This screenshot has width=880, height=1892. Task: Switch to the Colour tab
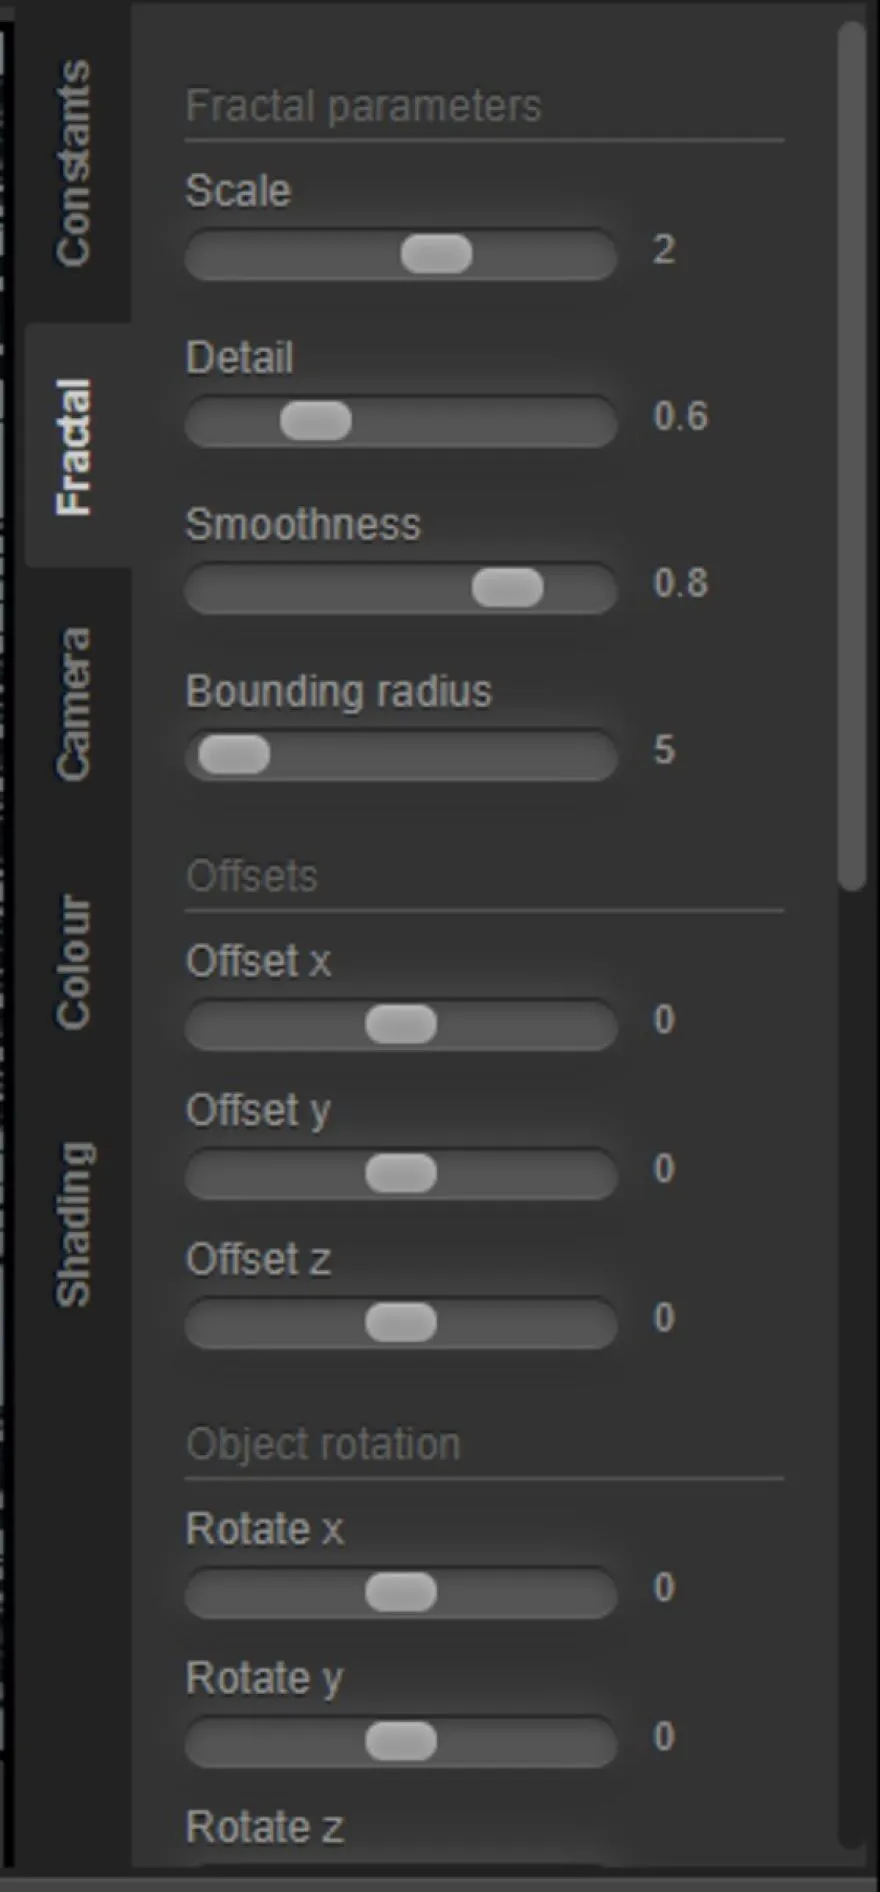[x=74, y=961]
